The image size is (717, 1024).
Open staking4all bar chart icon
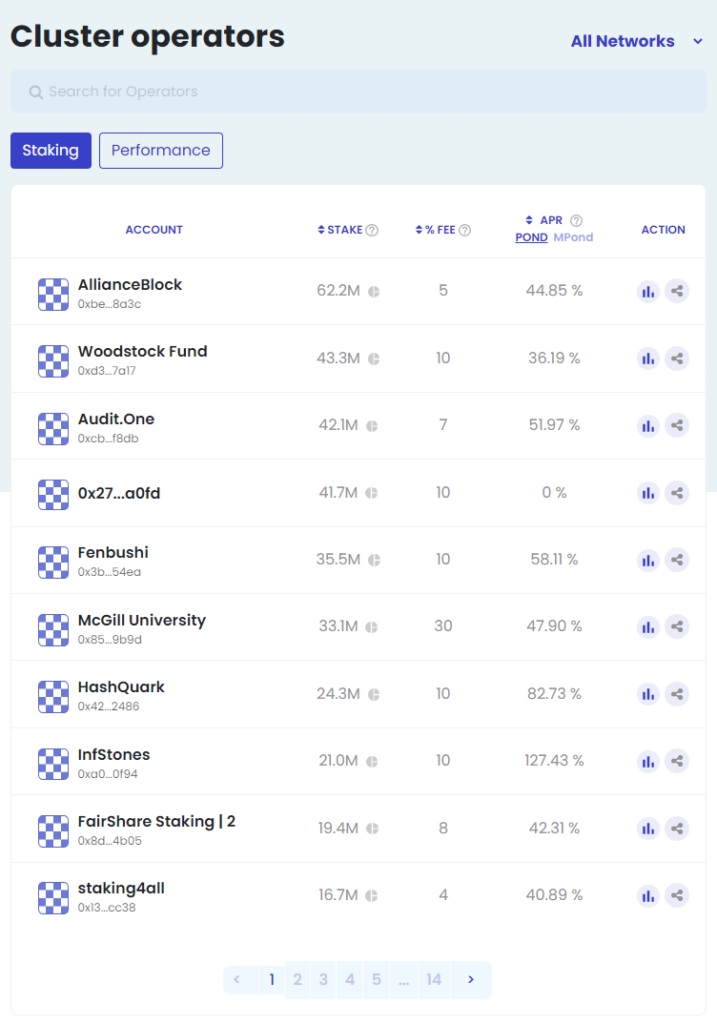[x=648, y=896]
